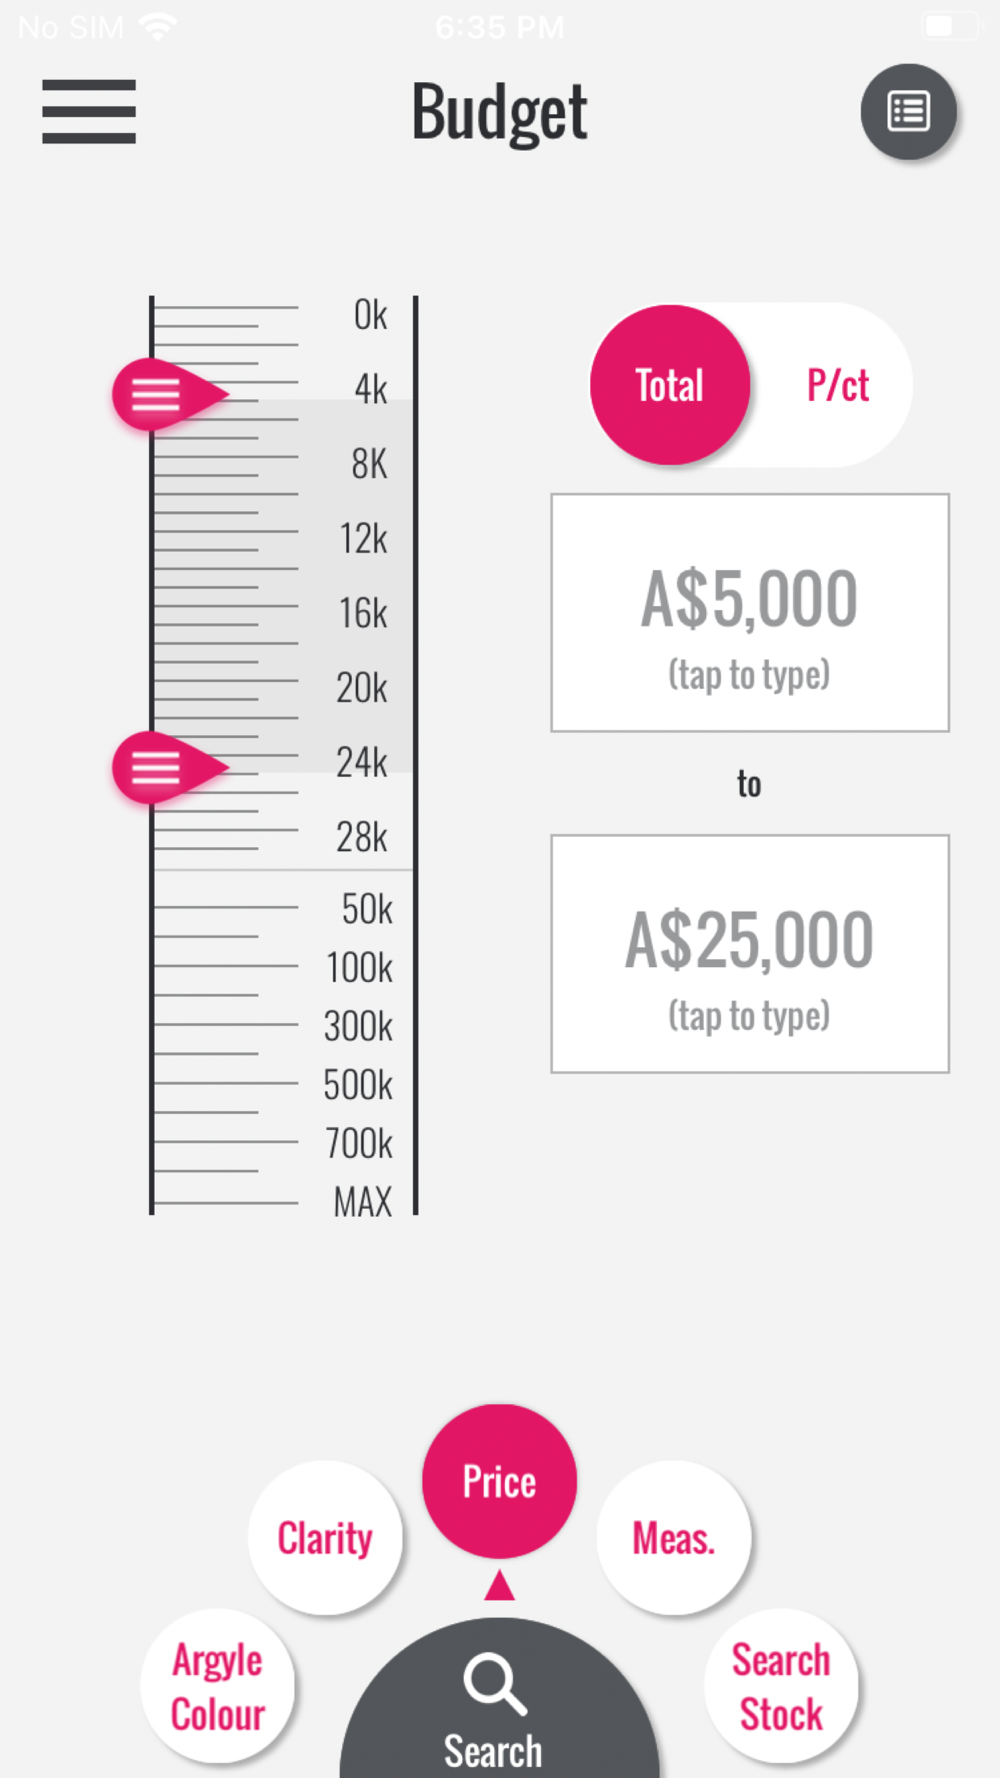Image resolution: width=1000 pixels, height=1778 pixels.
Task: Tap the Search Stock button
Action: [781, 1686]
